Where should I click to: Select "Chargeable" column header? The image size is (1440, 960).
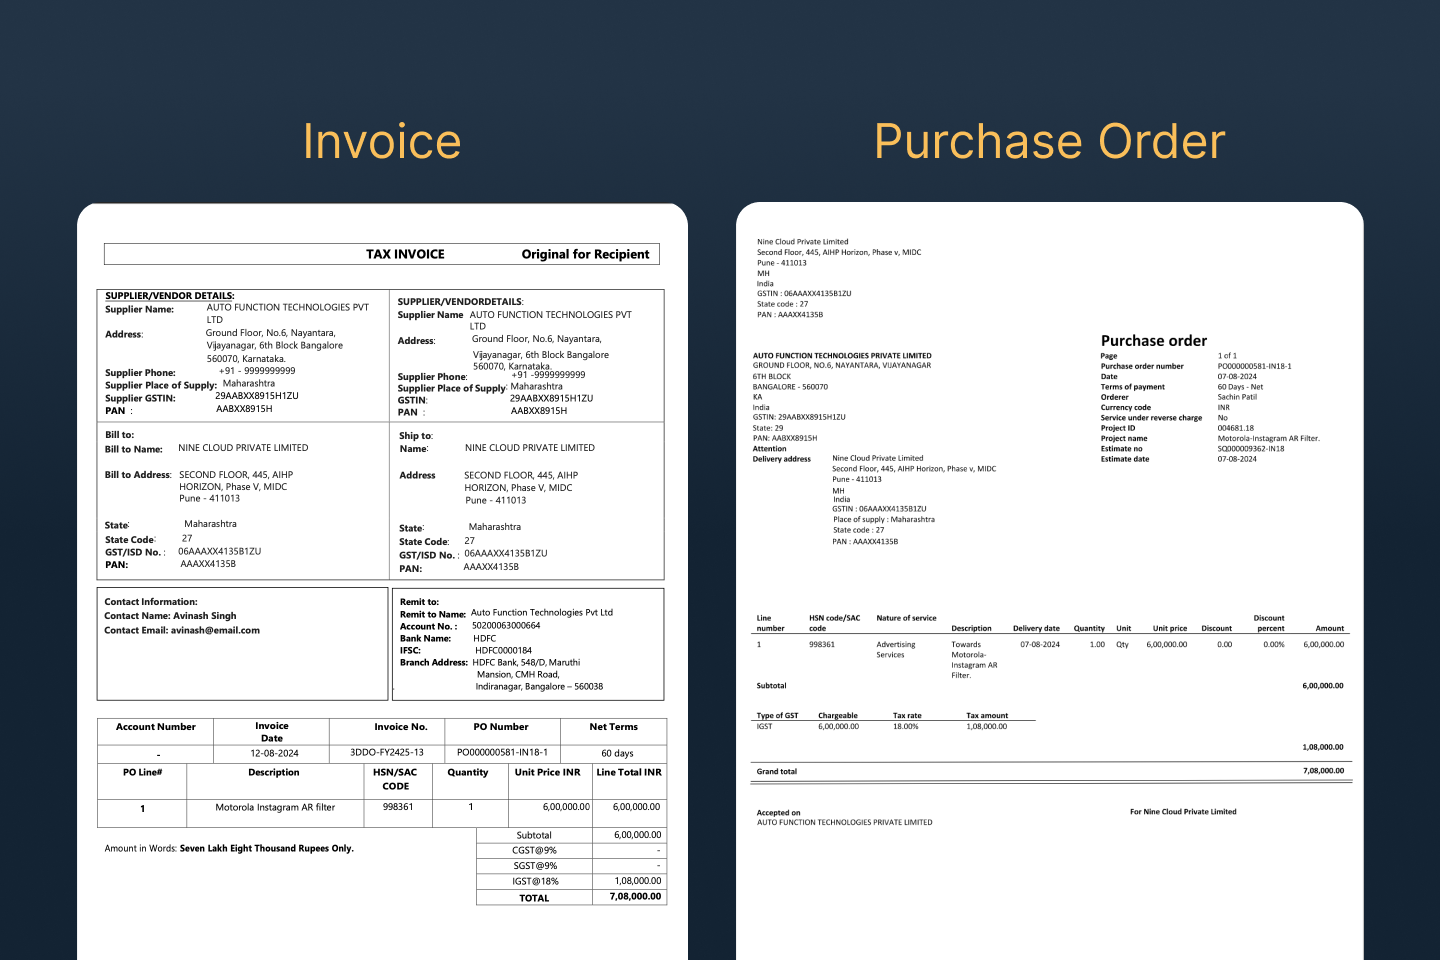pos(838,716)
